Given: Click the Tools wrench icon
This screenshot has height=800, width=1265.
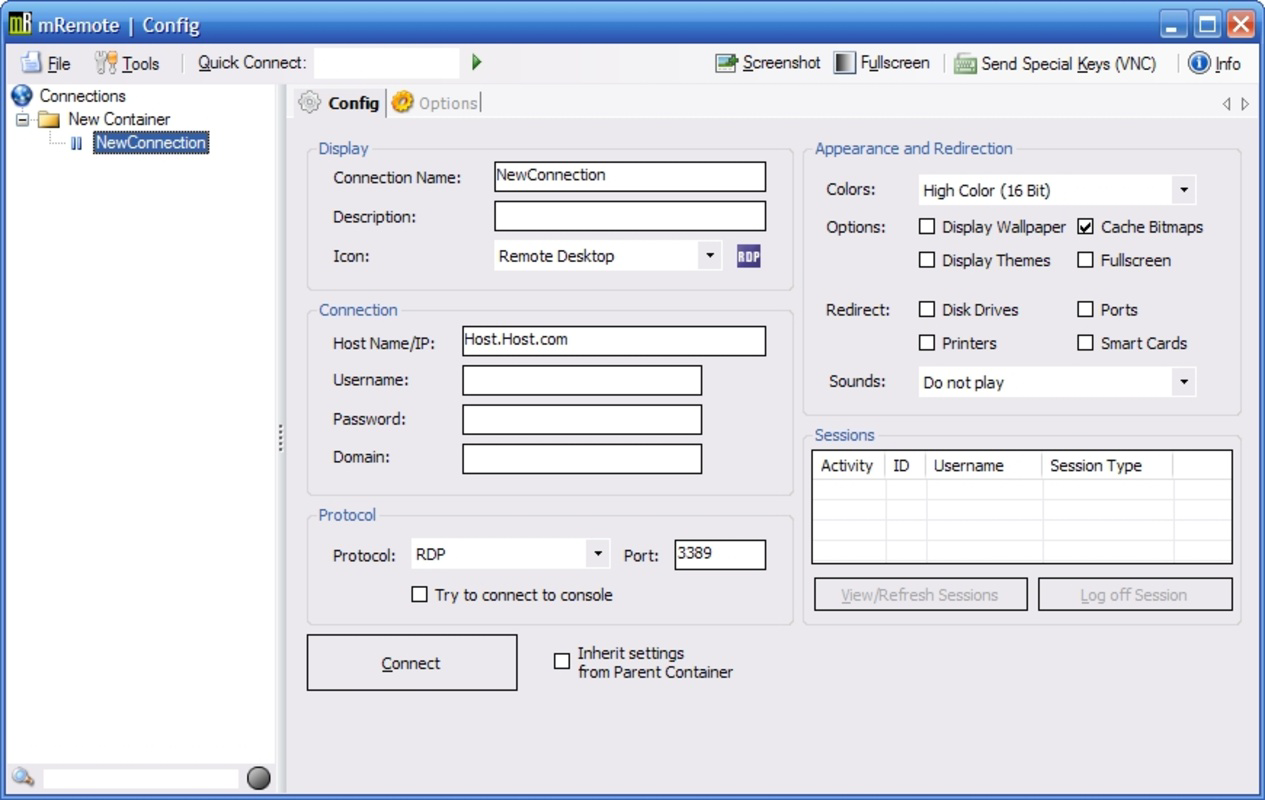Looking at the screenshot, I should pyautogui.click(x=106, y=63).
